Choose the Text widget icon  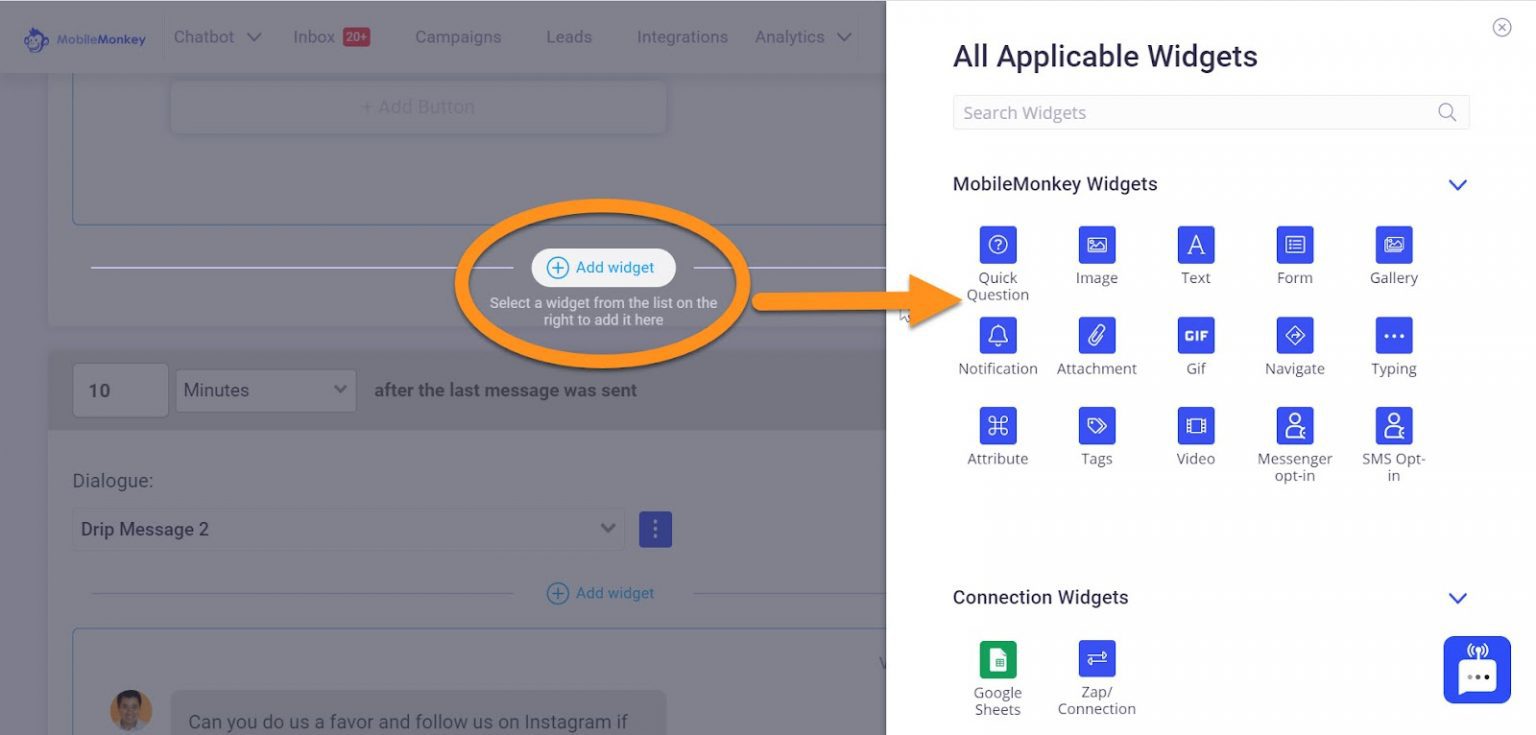(x=1195, y=245)
